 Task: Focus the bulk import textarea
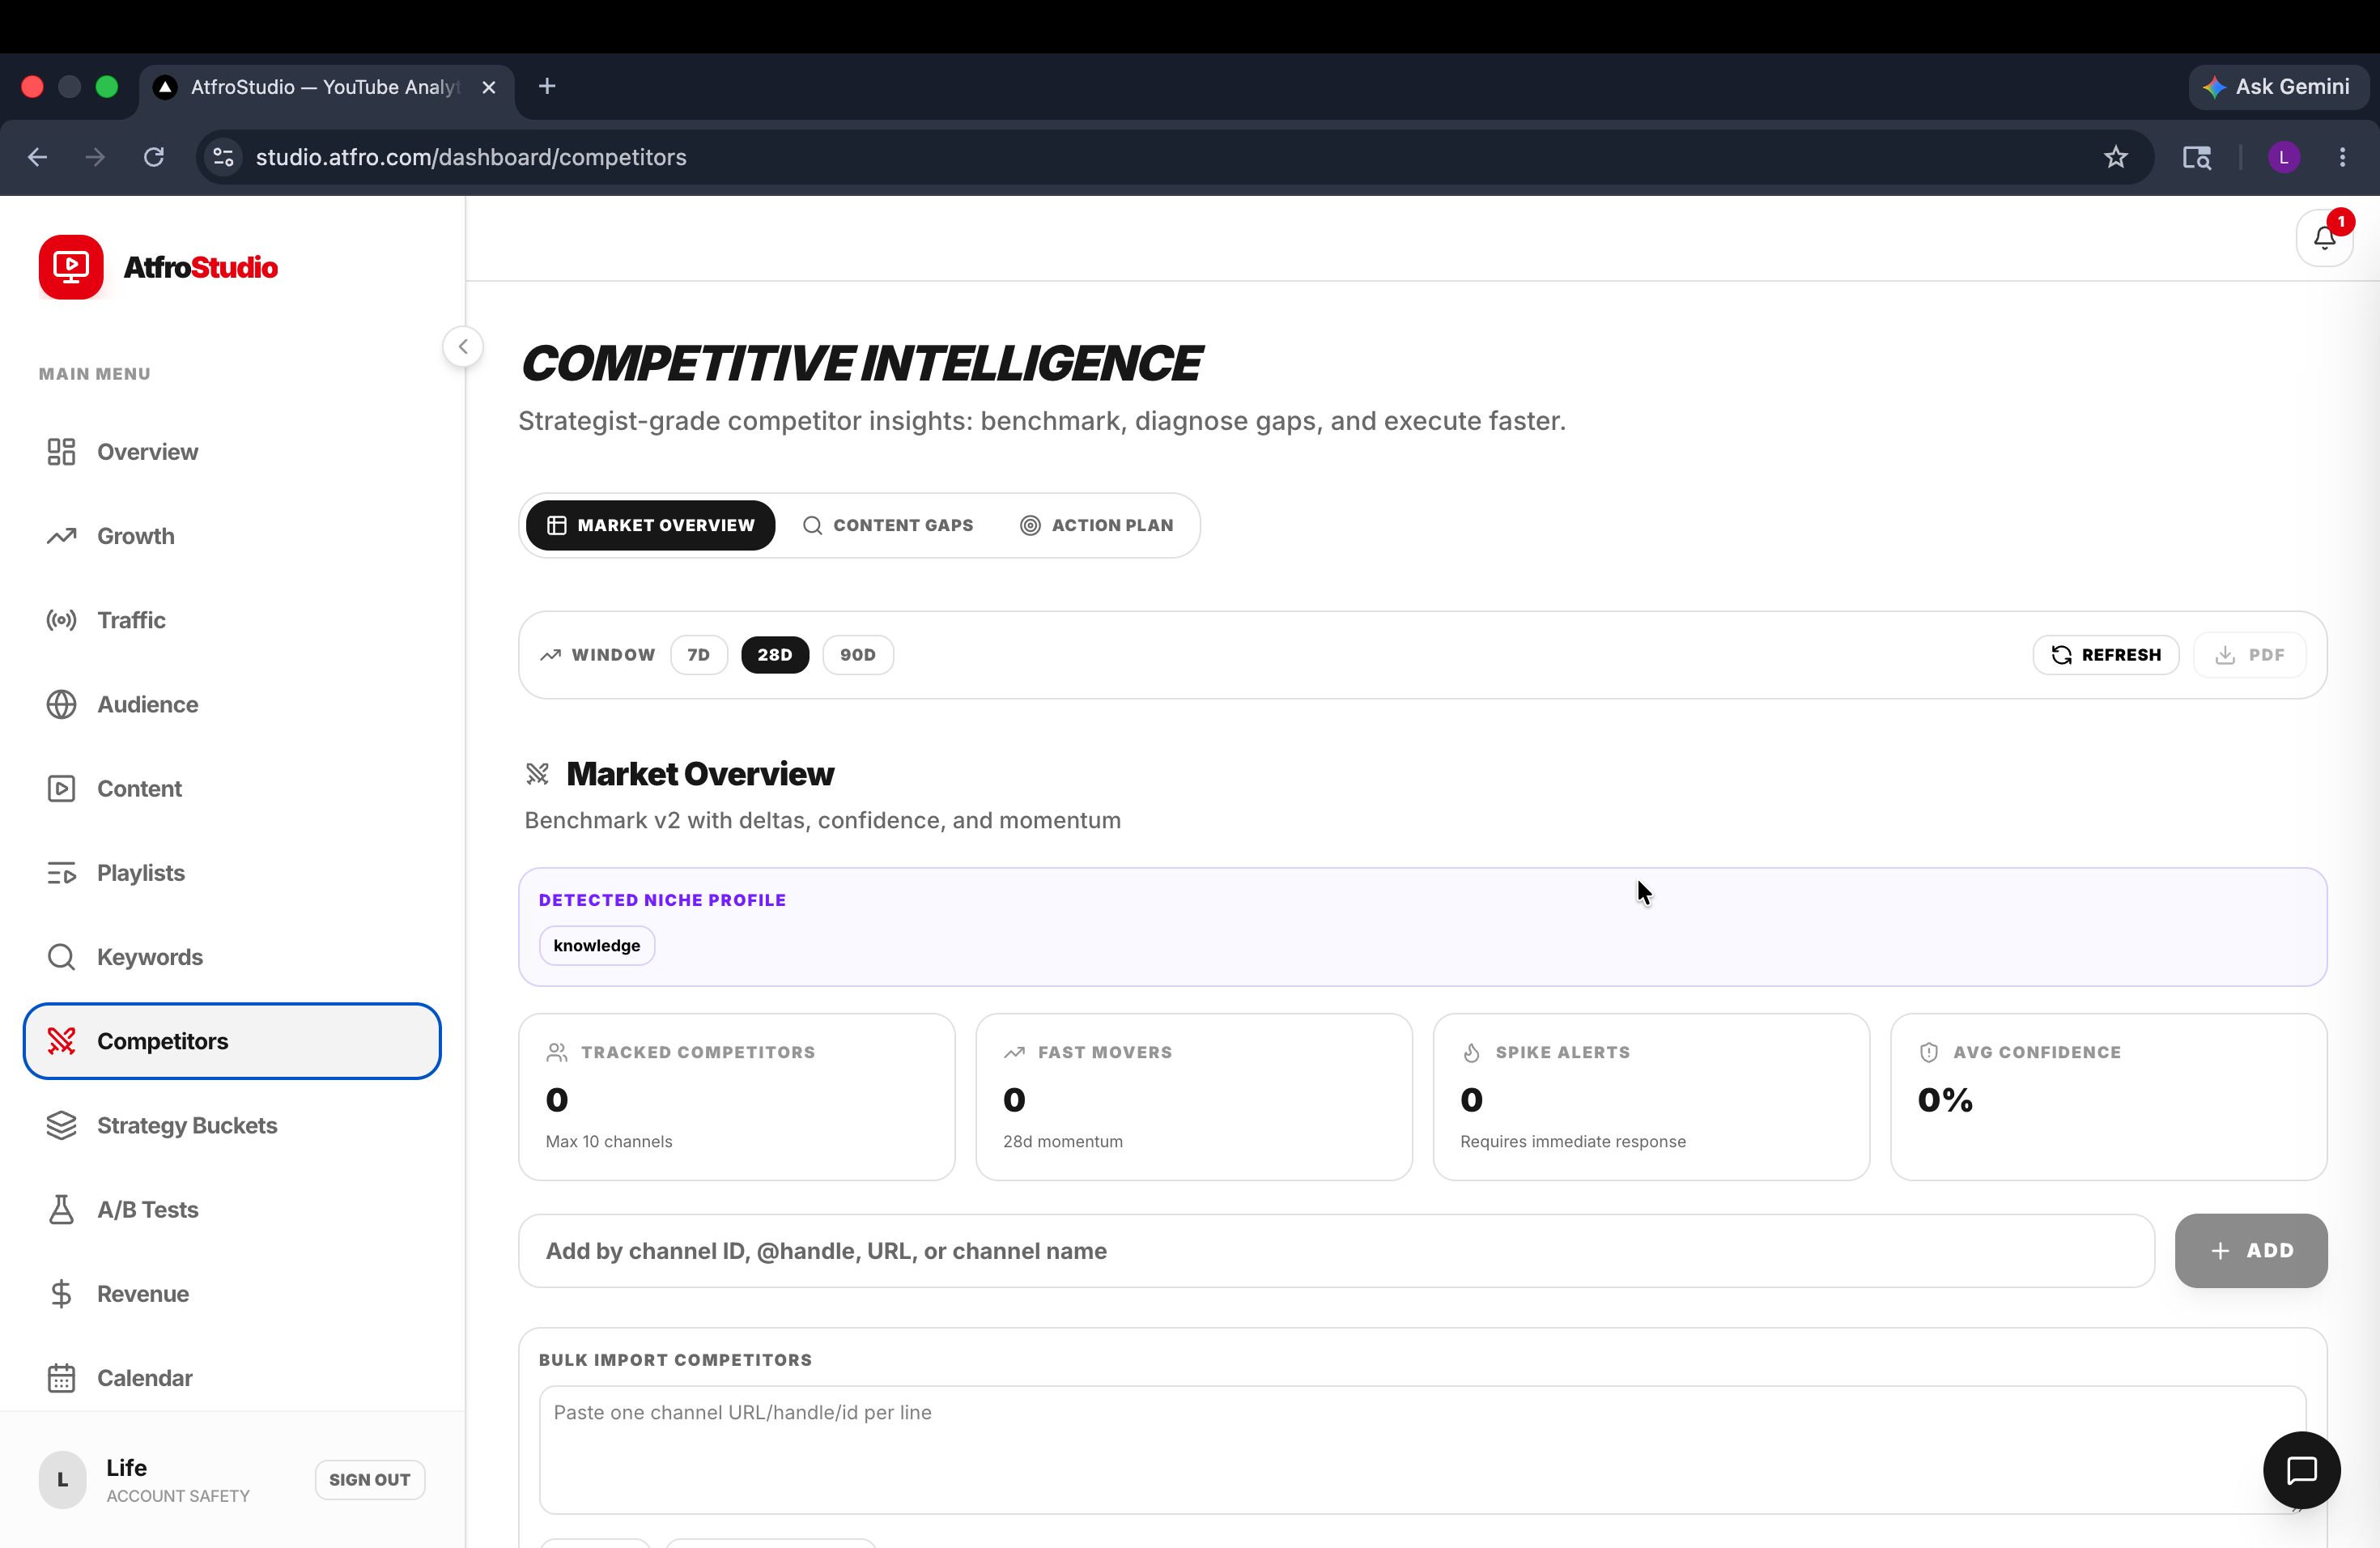1423,1450
